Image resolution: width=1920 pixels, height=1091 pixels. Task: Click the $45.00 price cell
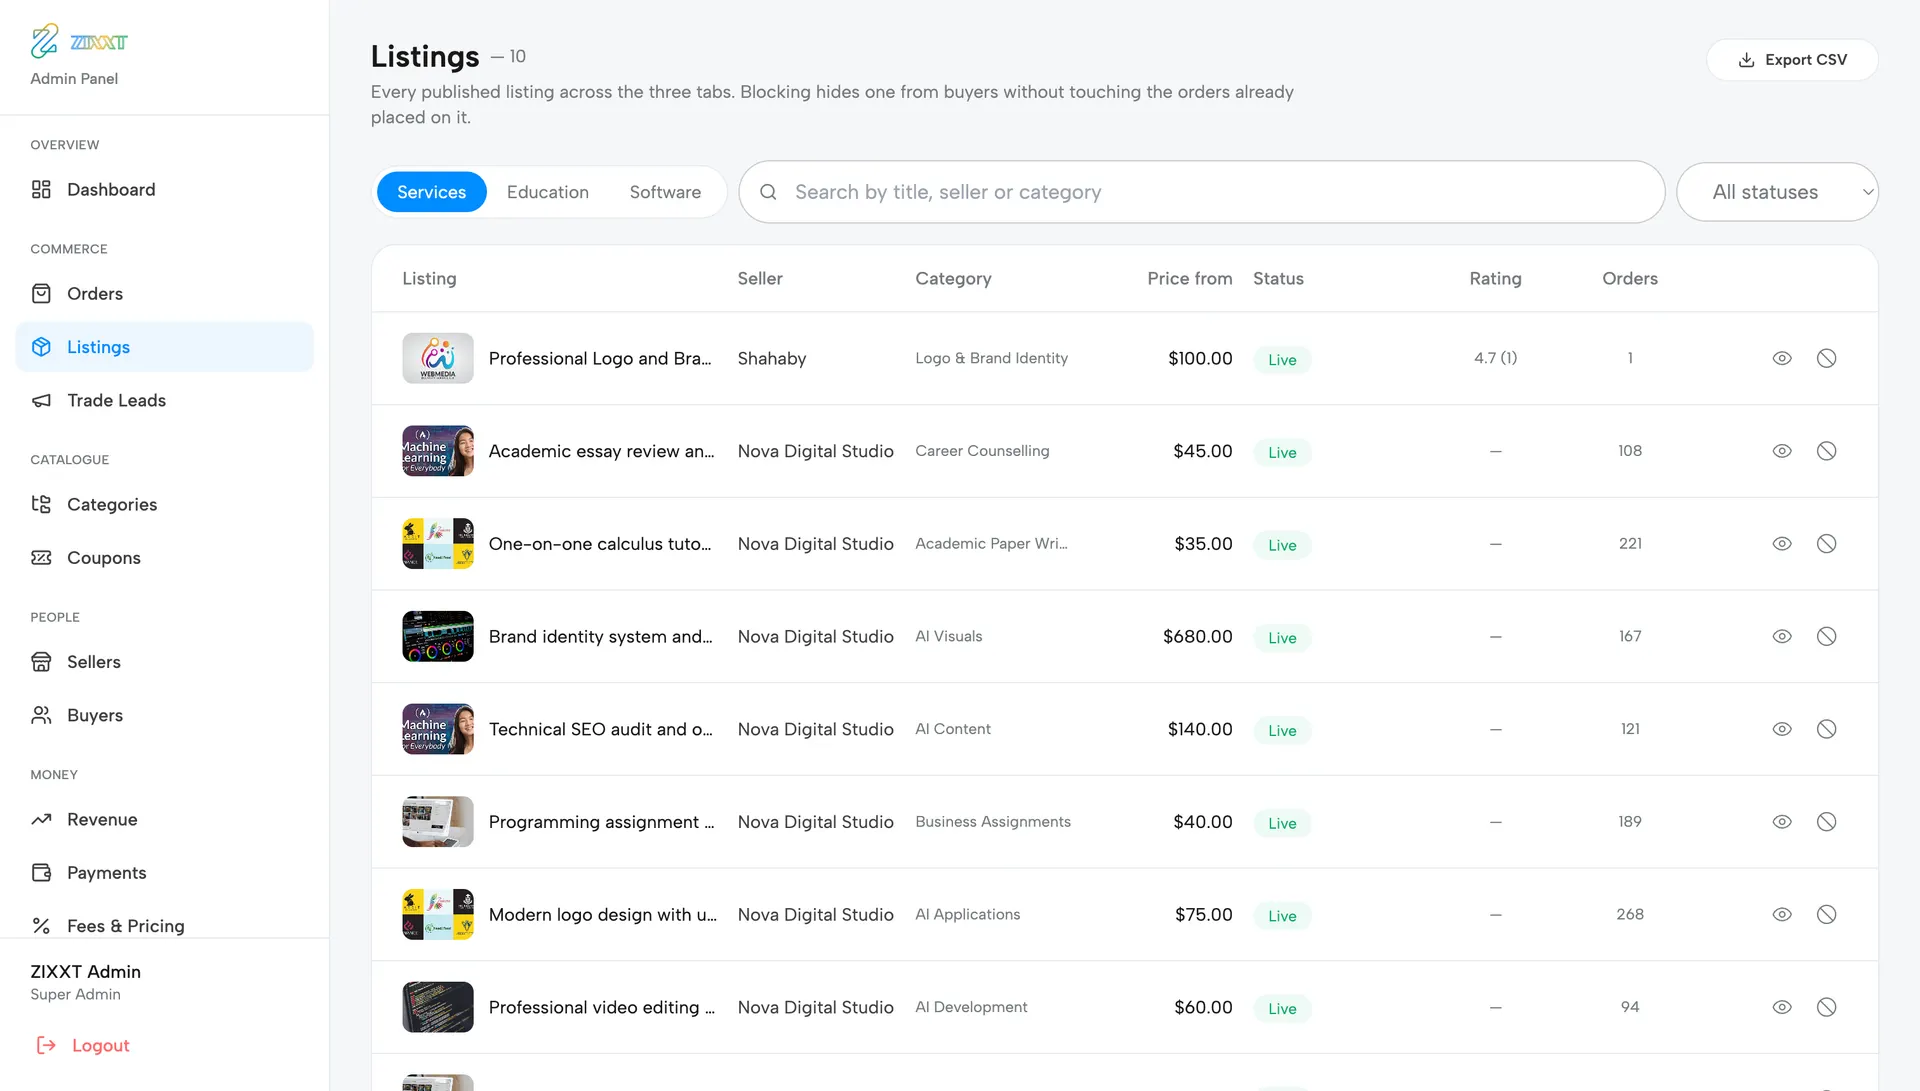click(1202, 451)
